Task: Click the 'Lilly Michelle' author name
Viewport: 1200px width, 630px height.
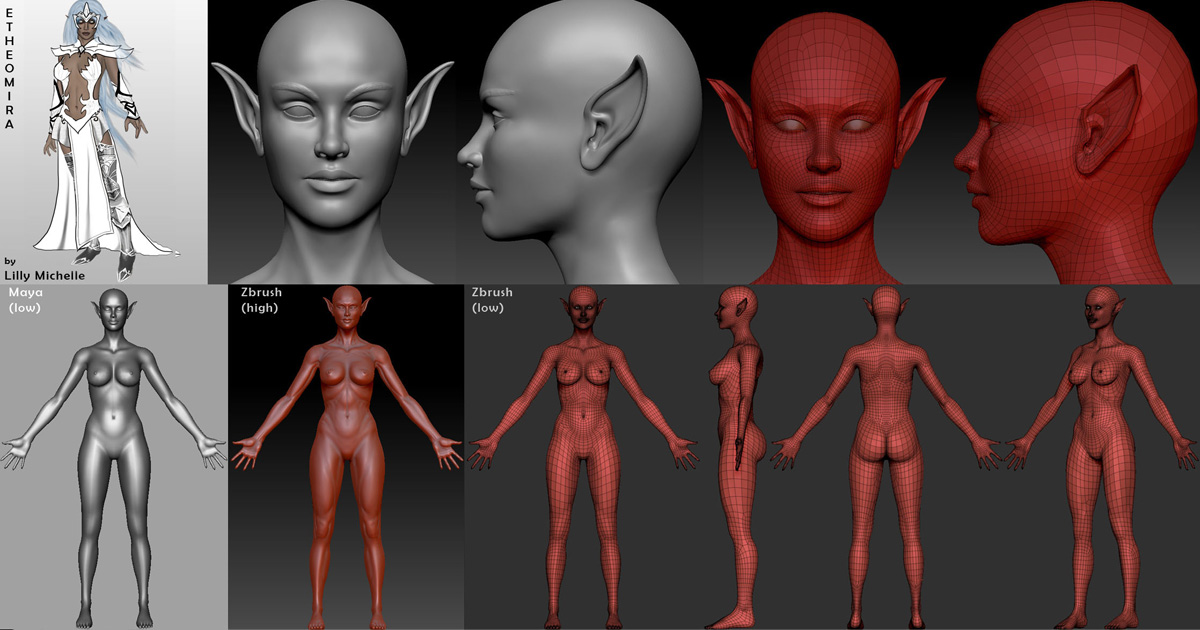Action: click(x=47, y=274)
